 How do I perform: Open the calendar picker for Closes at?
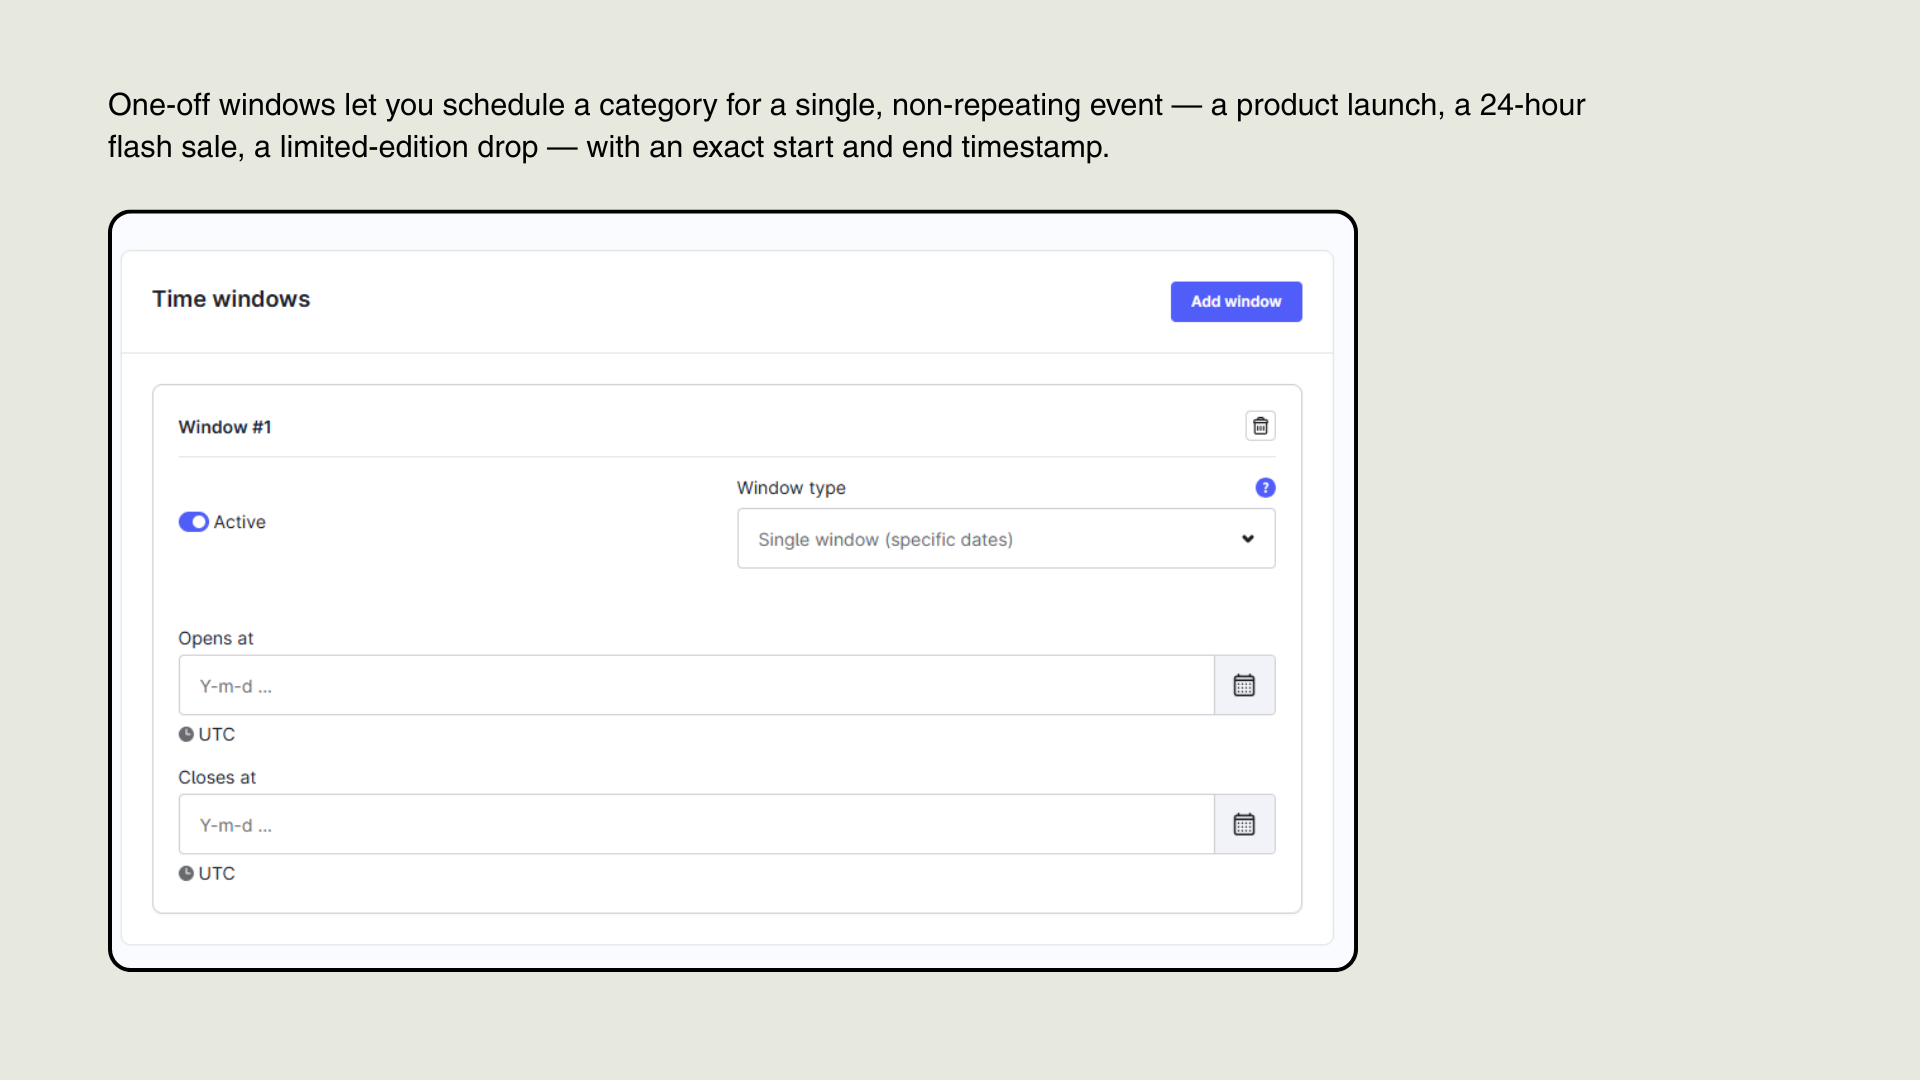[1244, 824]
